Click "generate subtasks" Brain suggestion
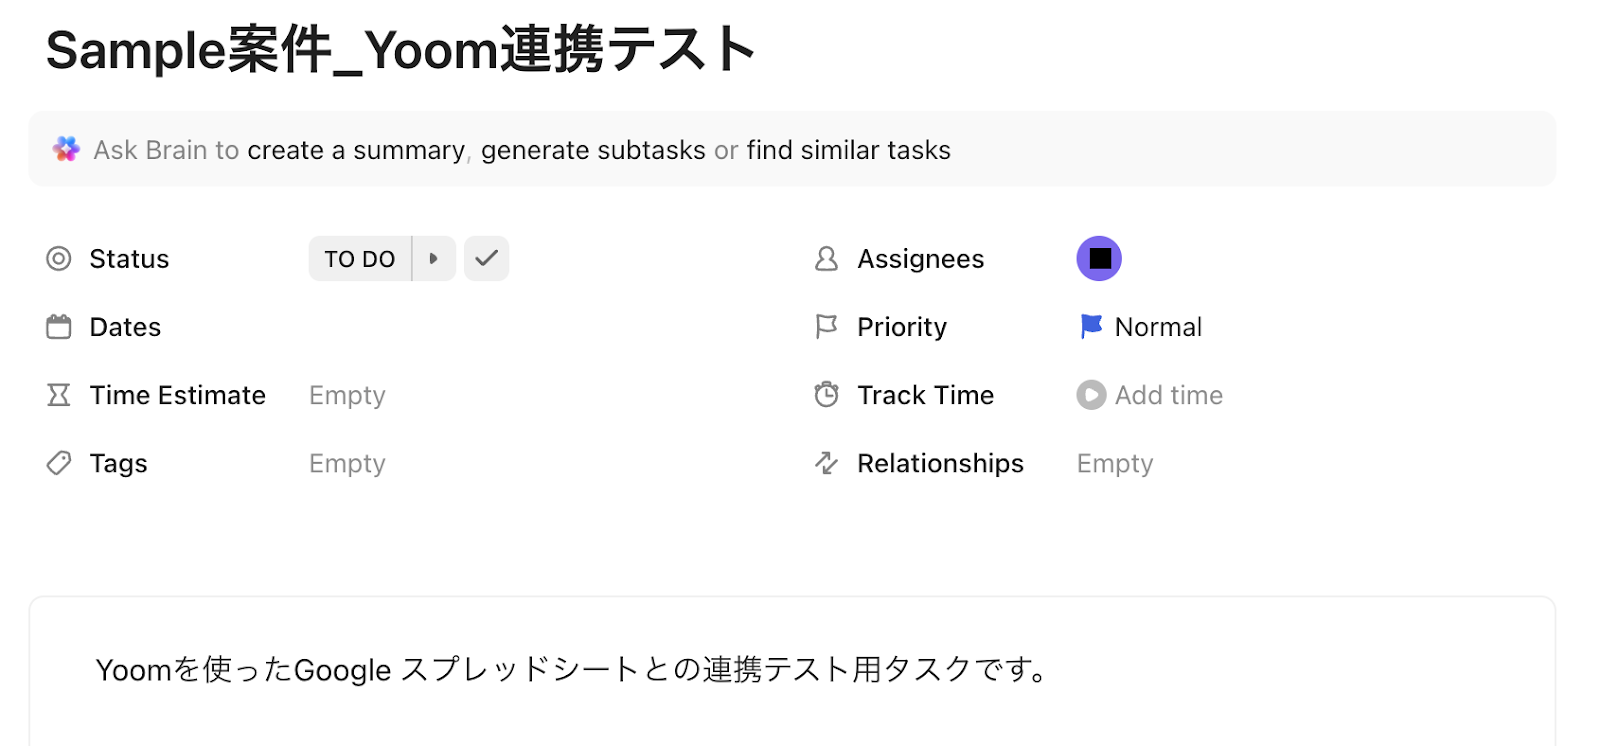The image size is (1600, 746). 593,150
